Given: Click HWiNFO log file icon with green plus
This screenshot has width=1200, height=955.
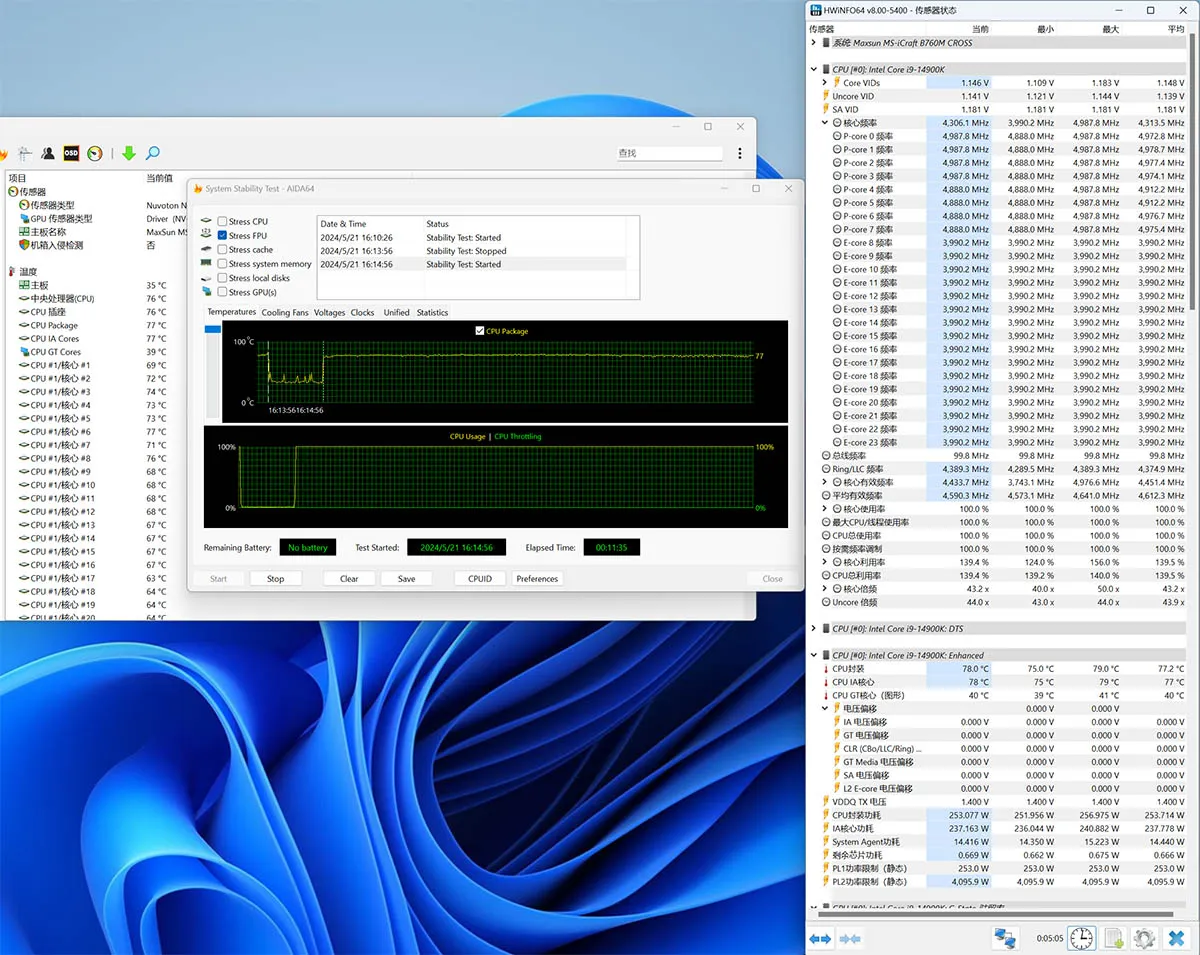Looking at the screenshot, I should 1114,938.
